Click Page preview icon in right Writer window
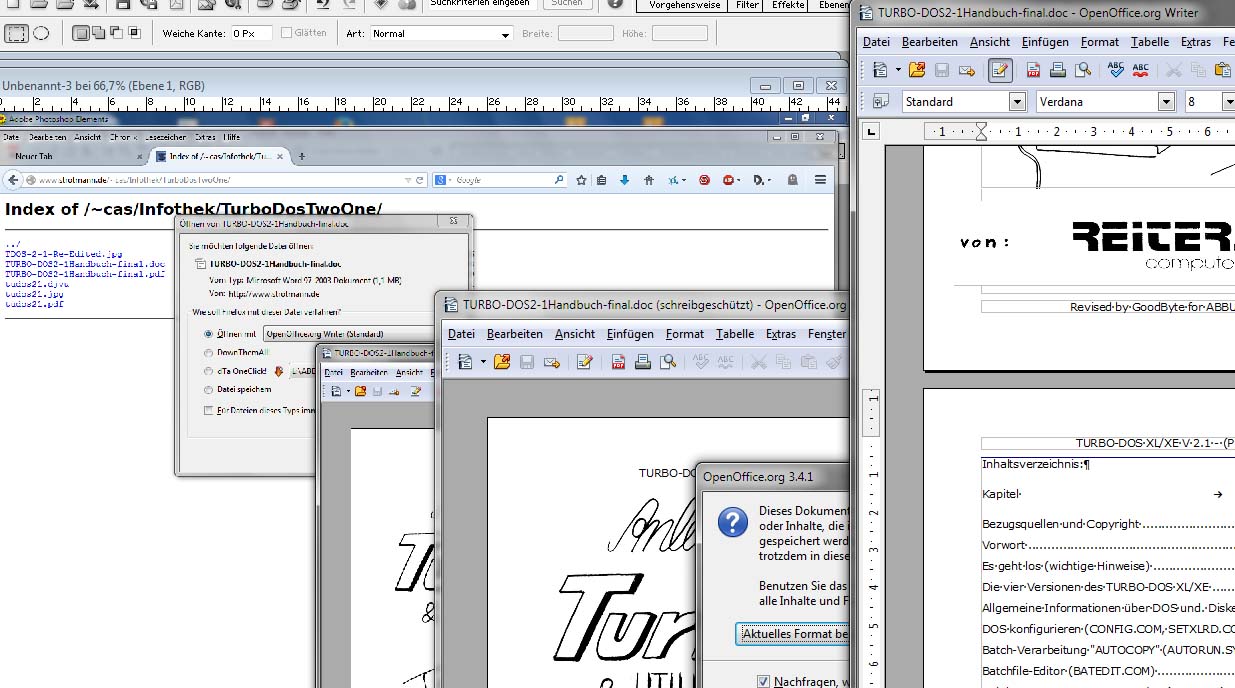This screenshot has width=1235, height=688. [x=1082, y=70]
